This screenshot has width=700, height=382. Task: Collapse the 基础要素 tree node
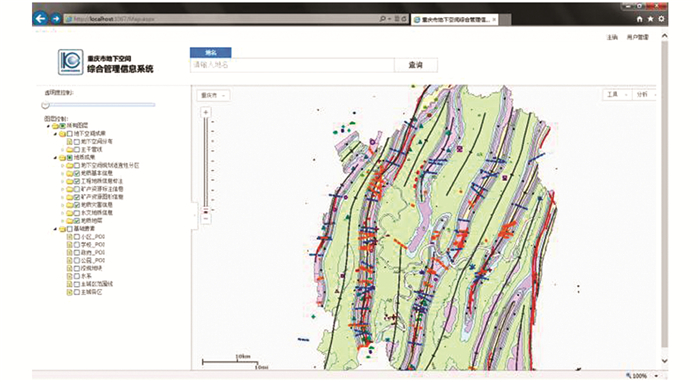click(56, 229)
